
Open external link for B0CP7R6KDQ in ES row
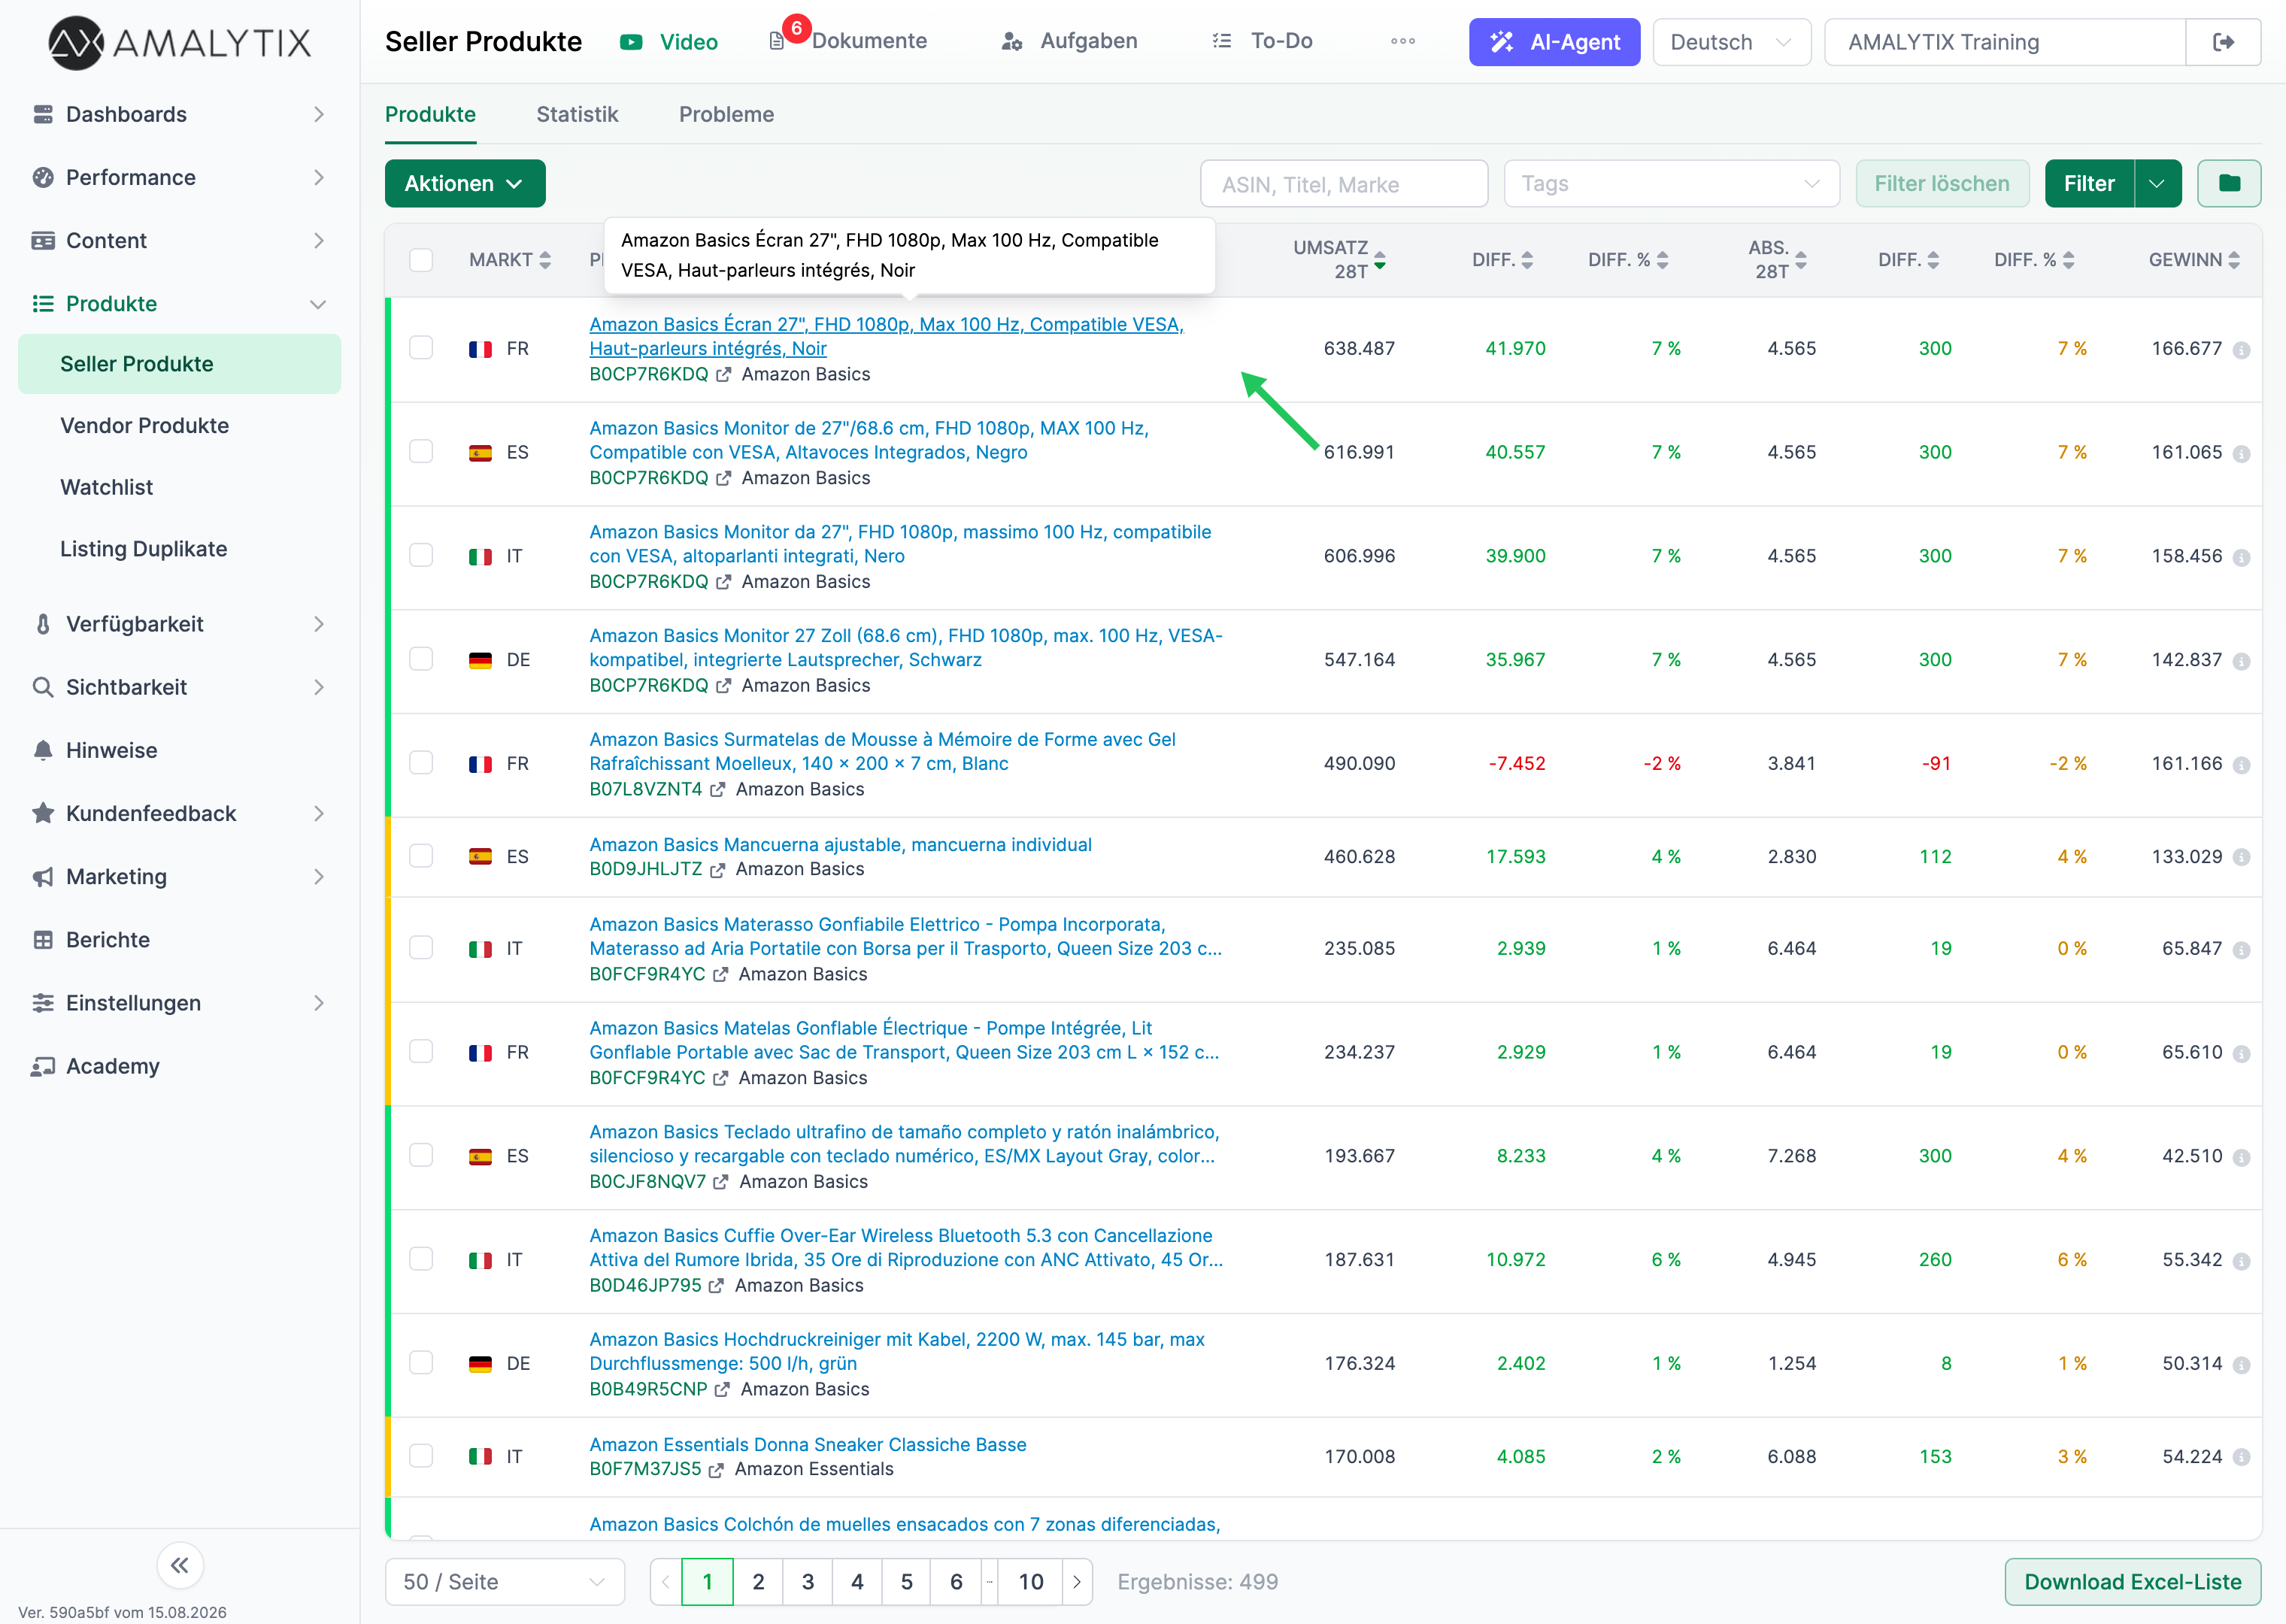pos(723,479)
